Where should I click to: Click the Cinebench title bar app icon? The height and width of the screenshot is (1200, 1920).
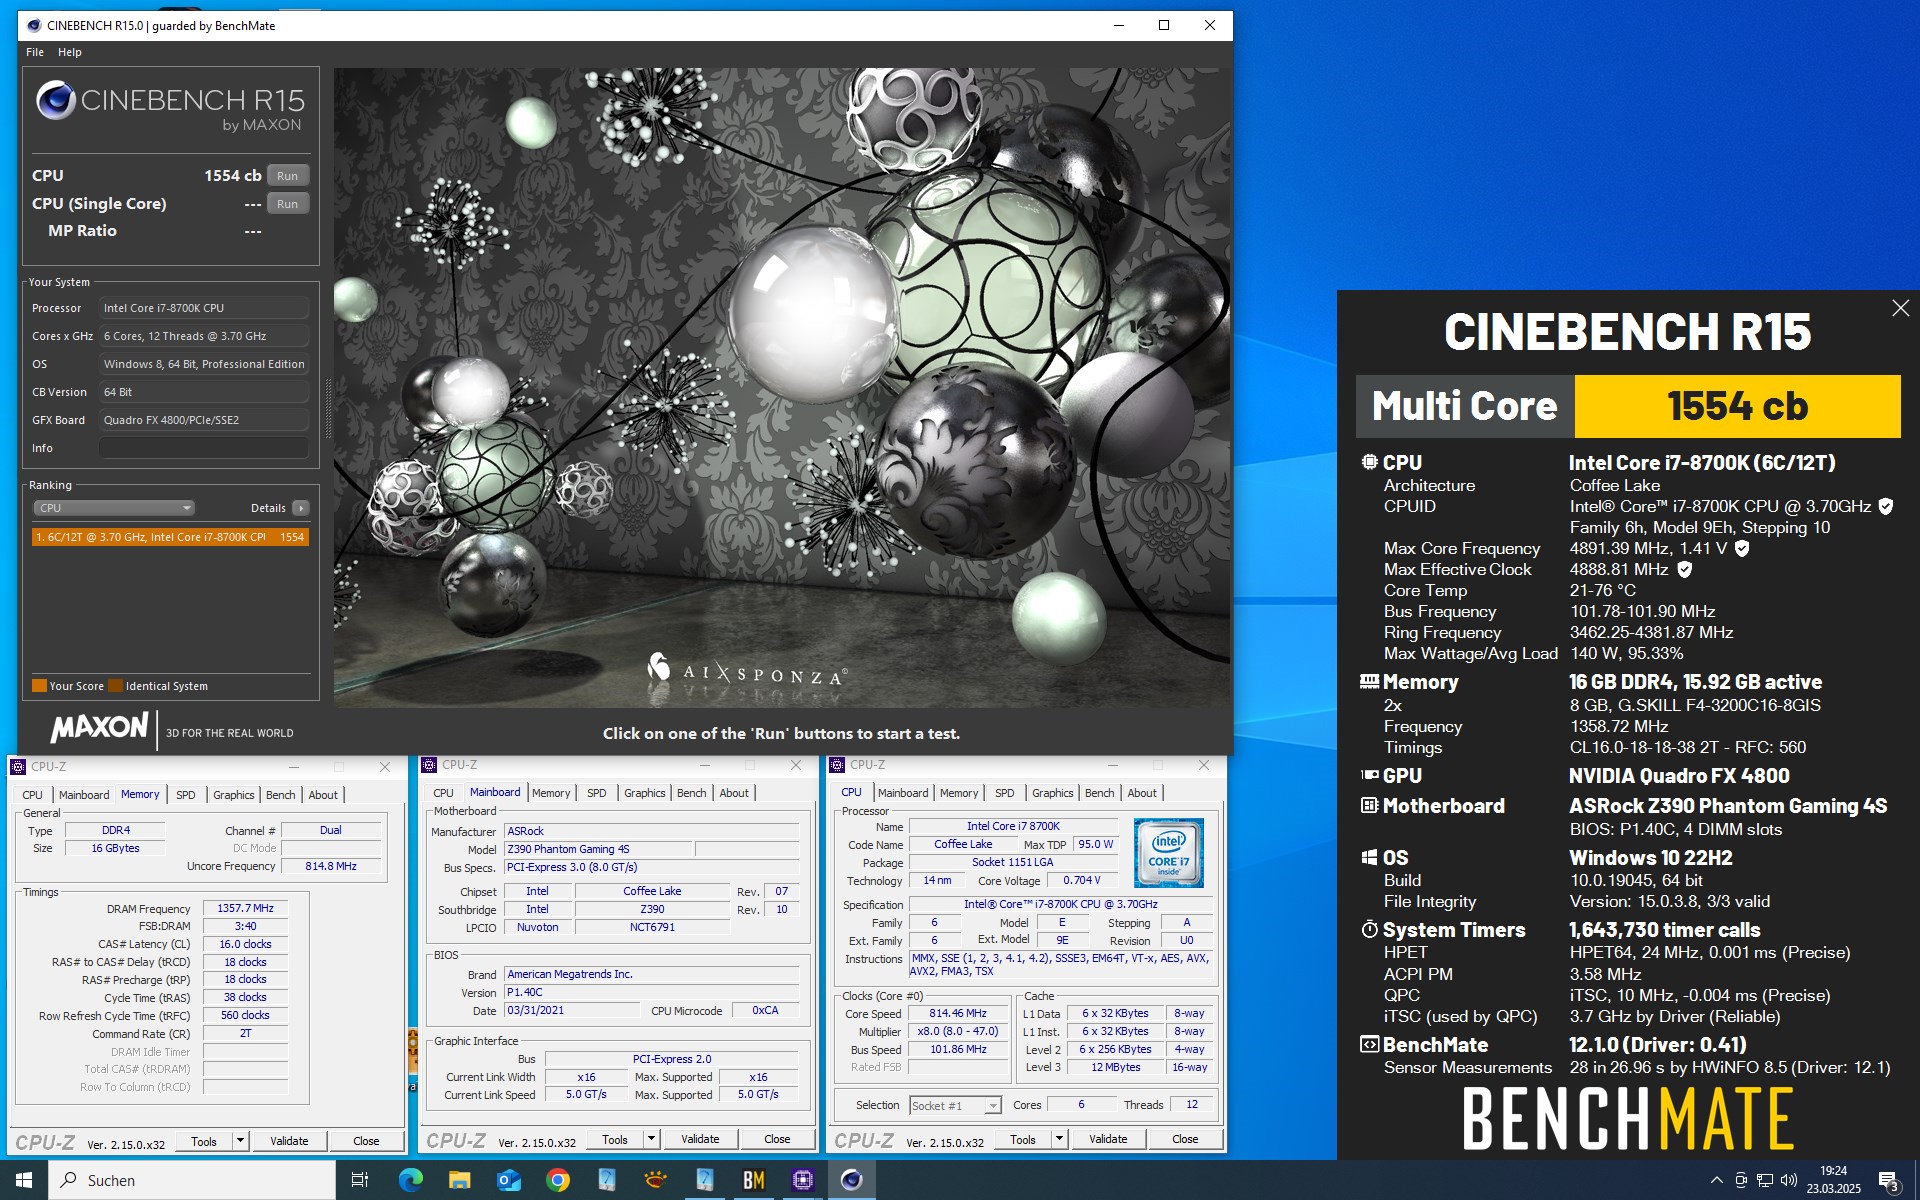34,25
